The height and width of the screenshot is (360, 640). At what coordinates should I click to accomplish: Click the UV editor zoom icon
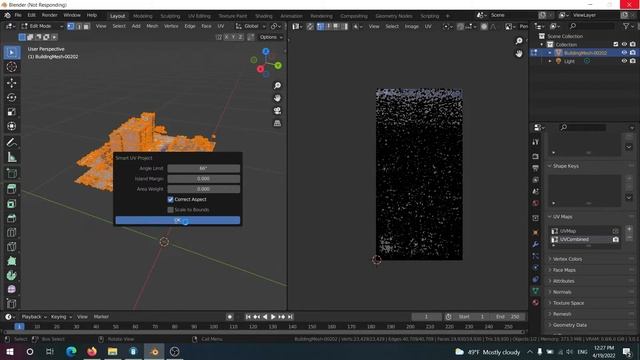[519, 41]
